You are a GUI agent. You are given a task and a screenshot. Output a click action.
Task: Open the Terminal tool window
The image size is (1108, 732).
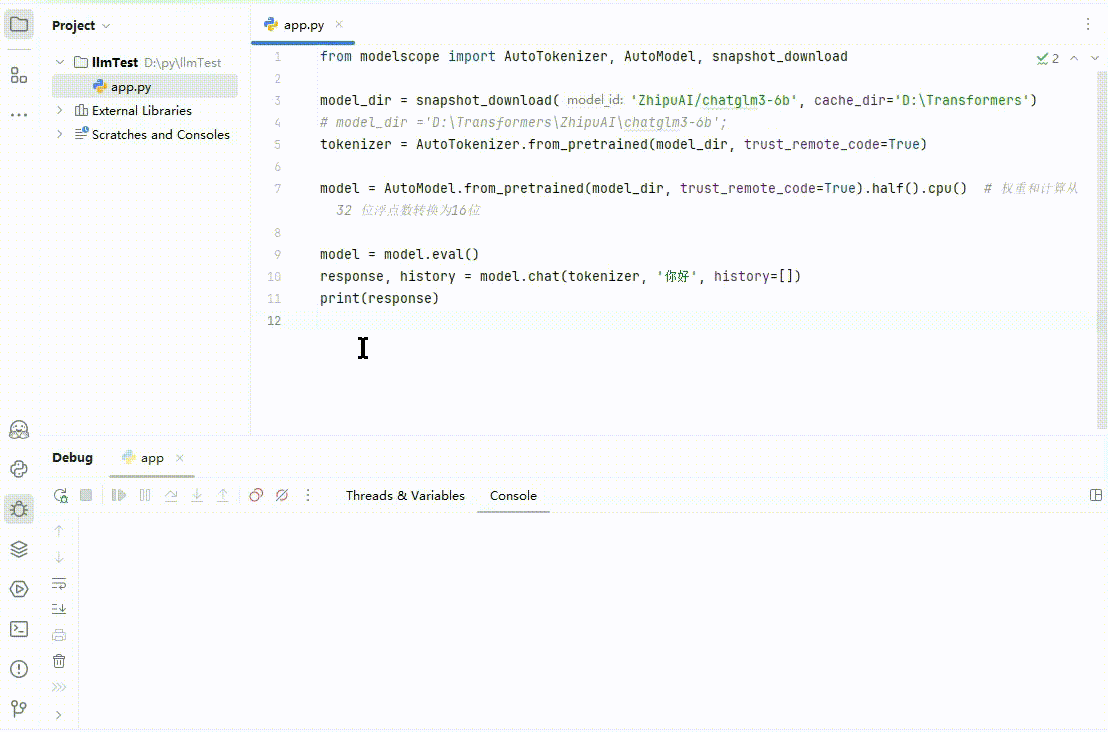click(19, 629)
